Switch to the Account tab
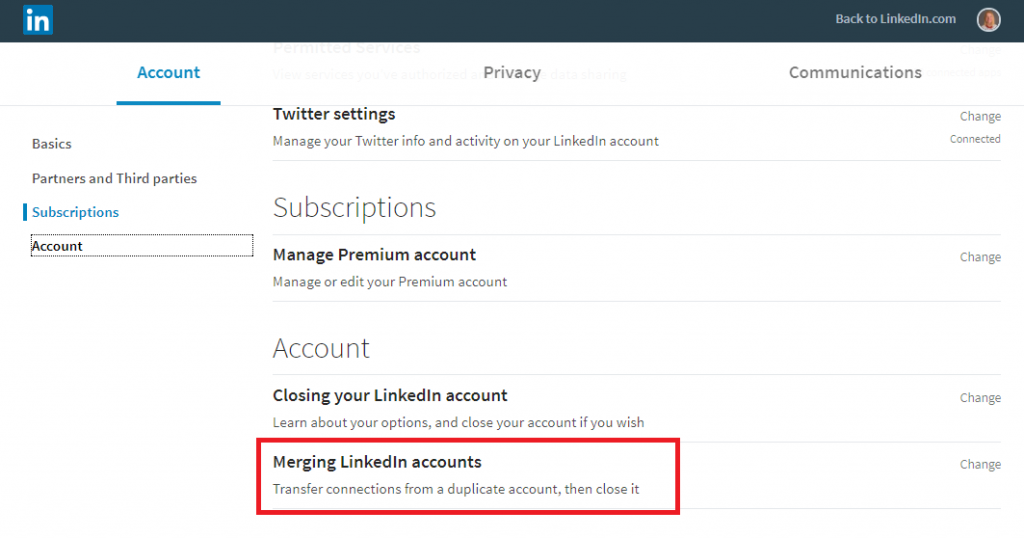1024x538 pixels. (168, 72)
